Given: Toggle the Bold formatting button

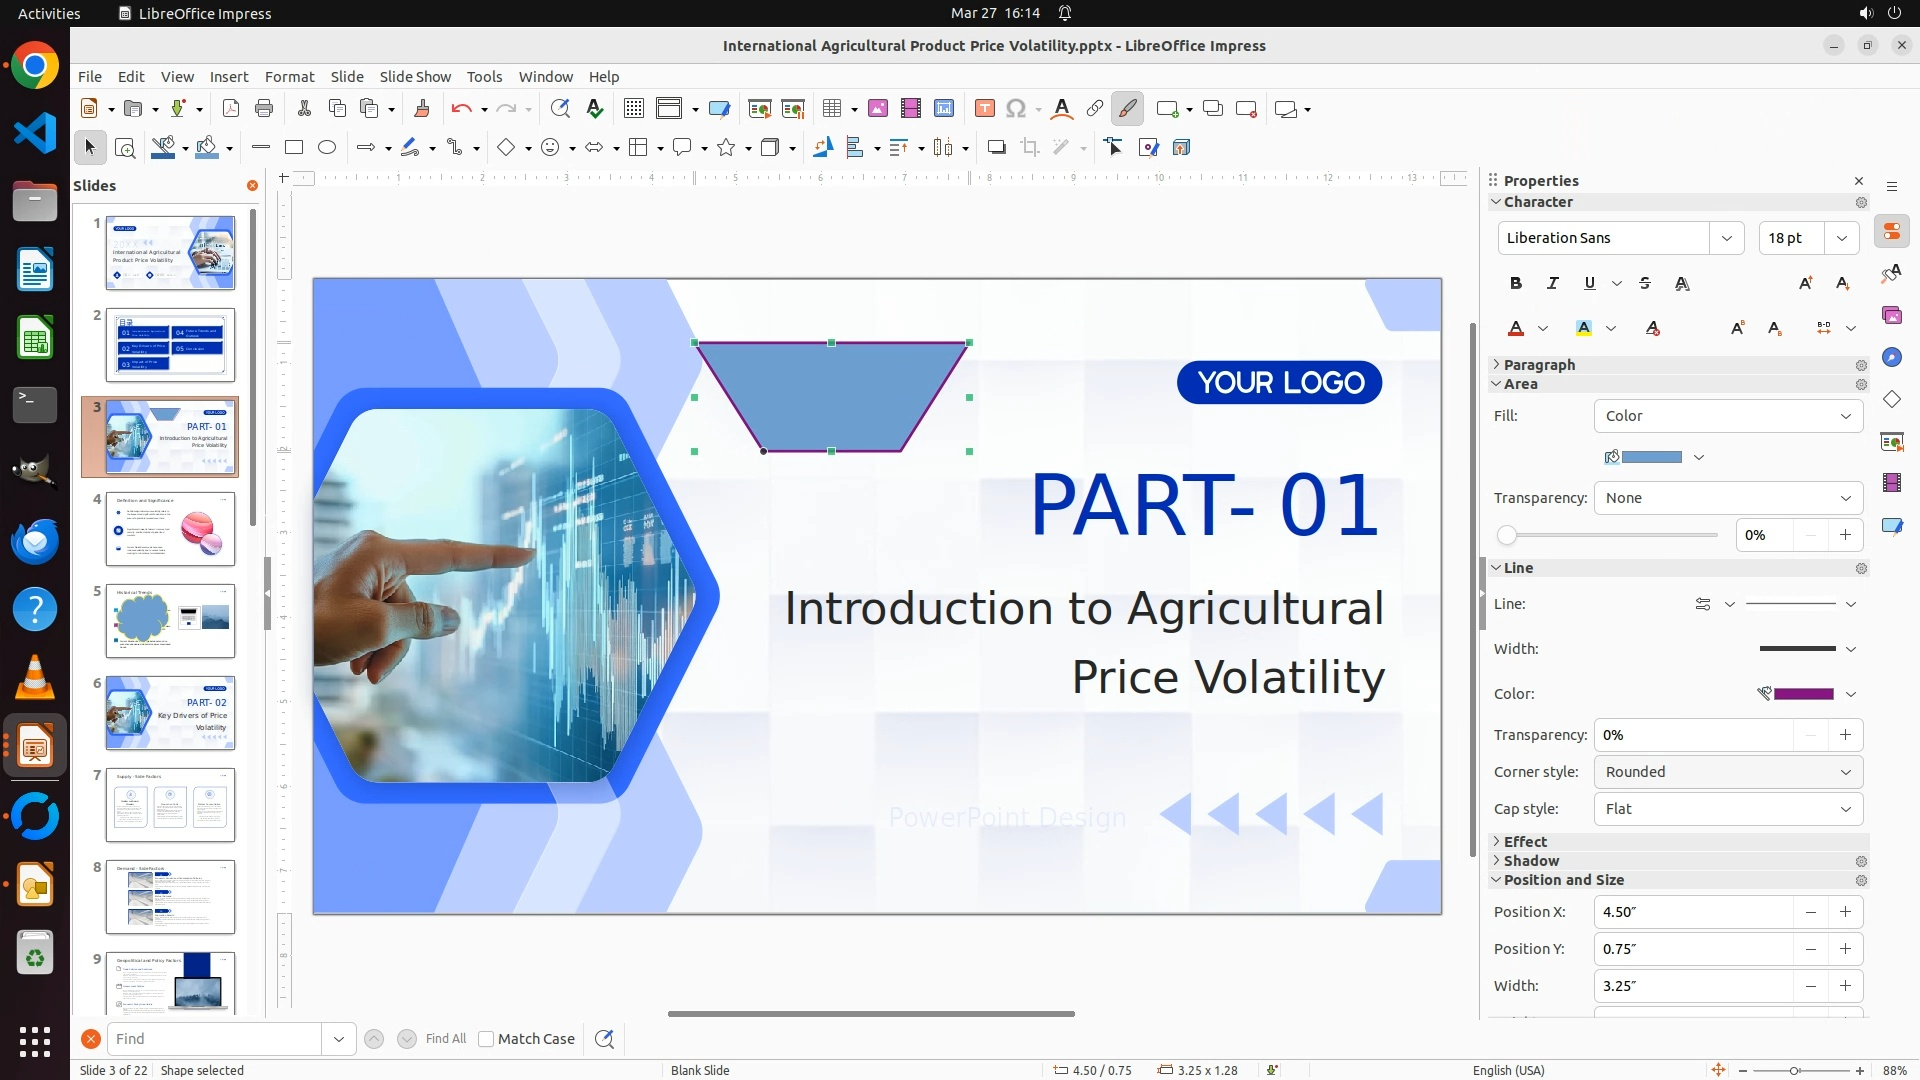Looking at the screenshot, I should 1516,284.
